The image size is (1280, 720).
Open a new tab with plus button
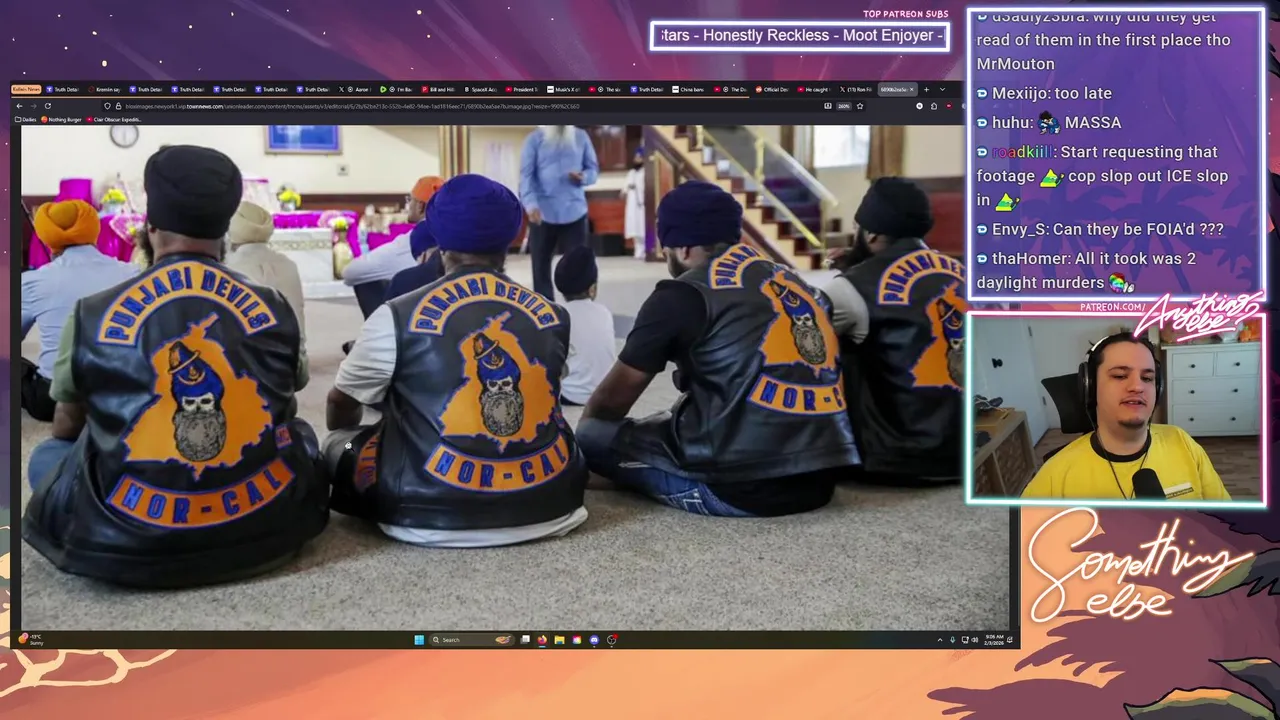pos(926,89)
